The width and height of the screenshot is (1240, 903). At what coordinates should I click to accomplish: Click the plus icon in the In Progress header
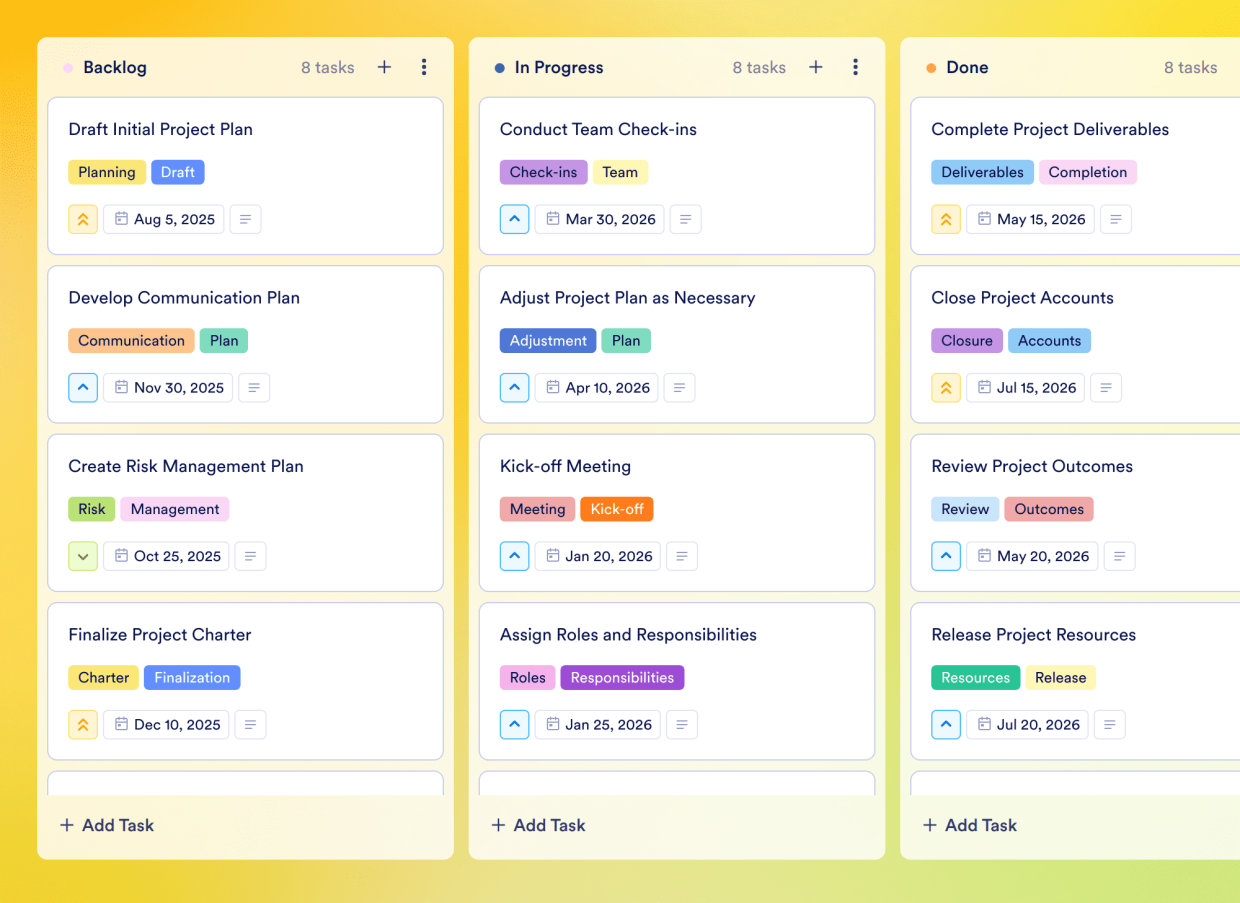click(816, 67)
